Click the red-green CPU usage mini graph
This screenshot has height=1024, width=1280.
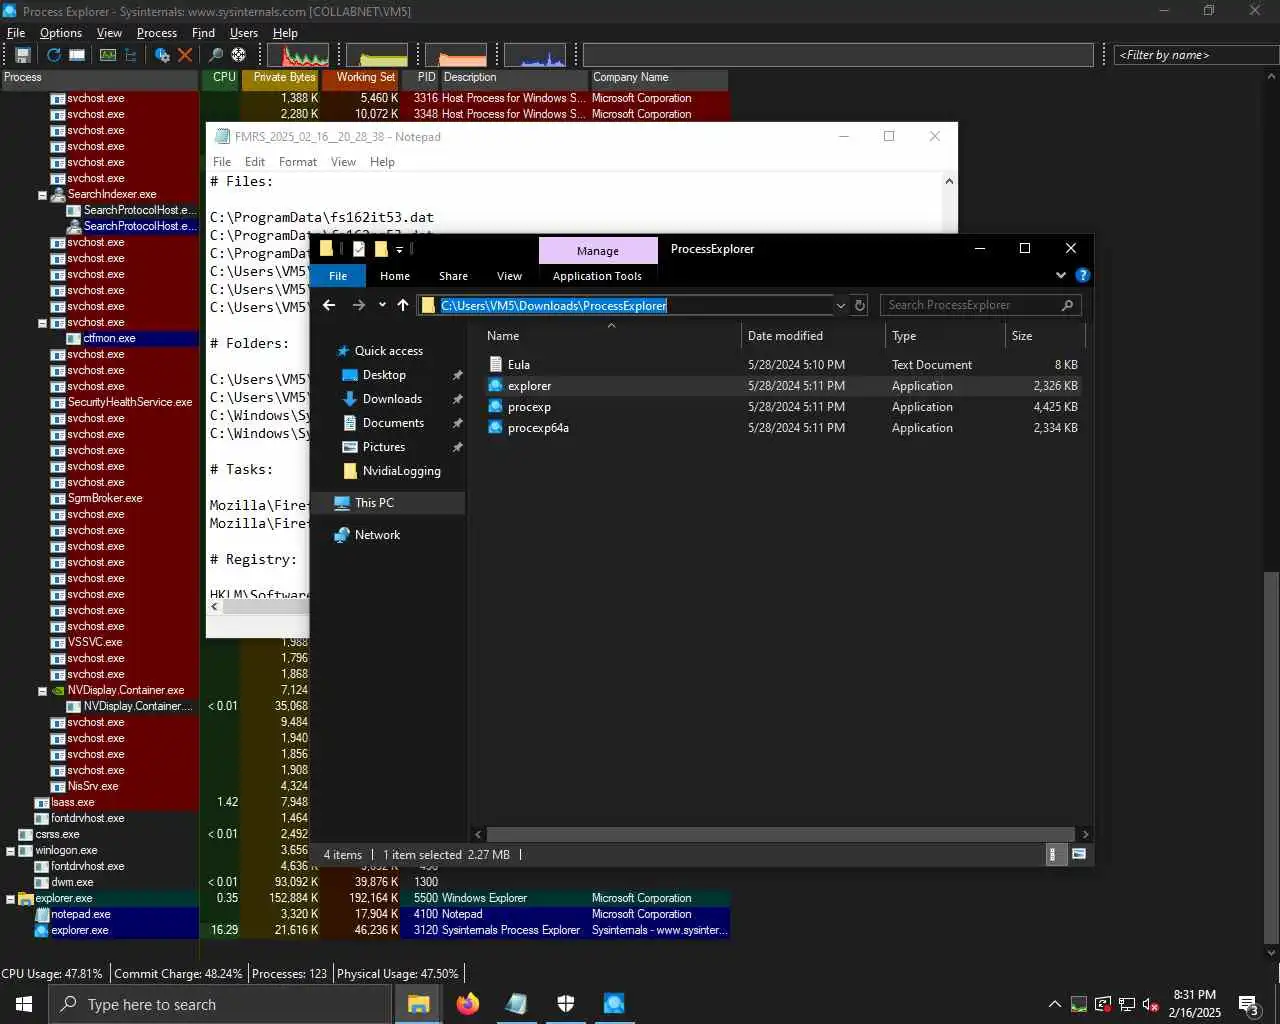(x=298, y=55)
